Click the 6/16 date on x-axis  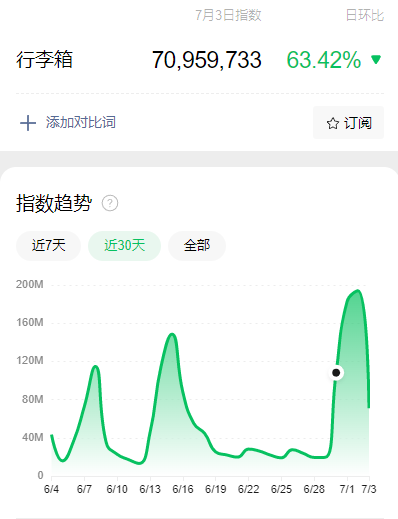(183, 489)
